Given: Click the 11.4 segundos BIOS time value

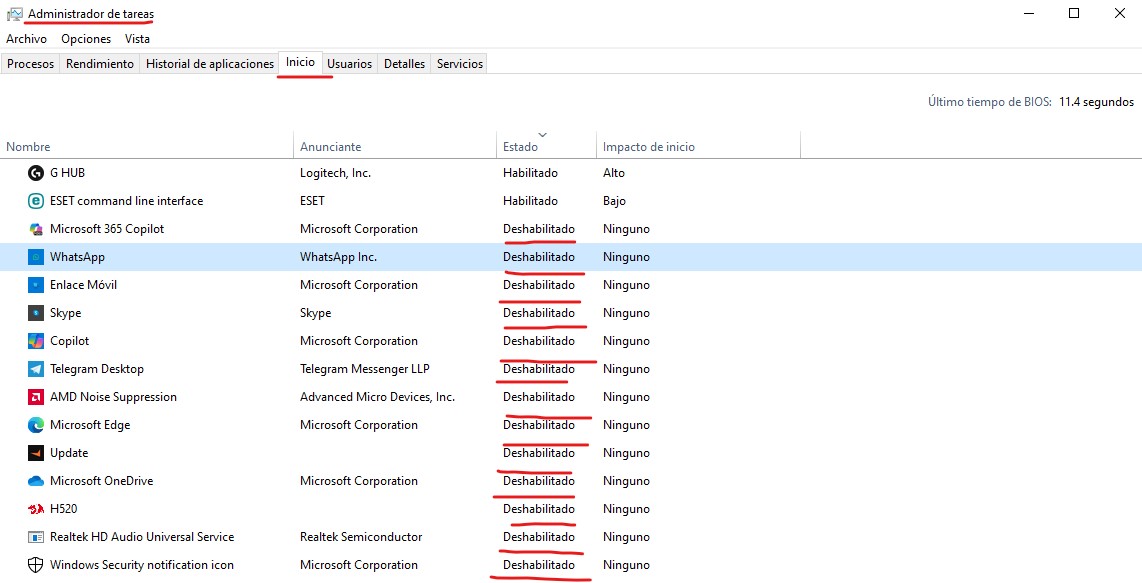Looking at the screenshot, I should point(1096,102).
